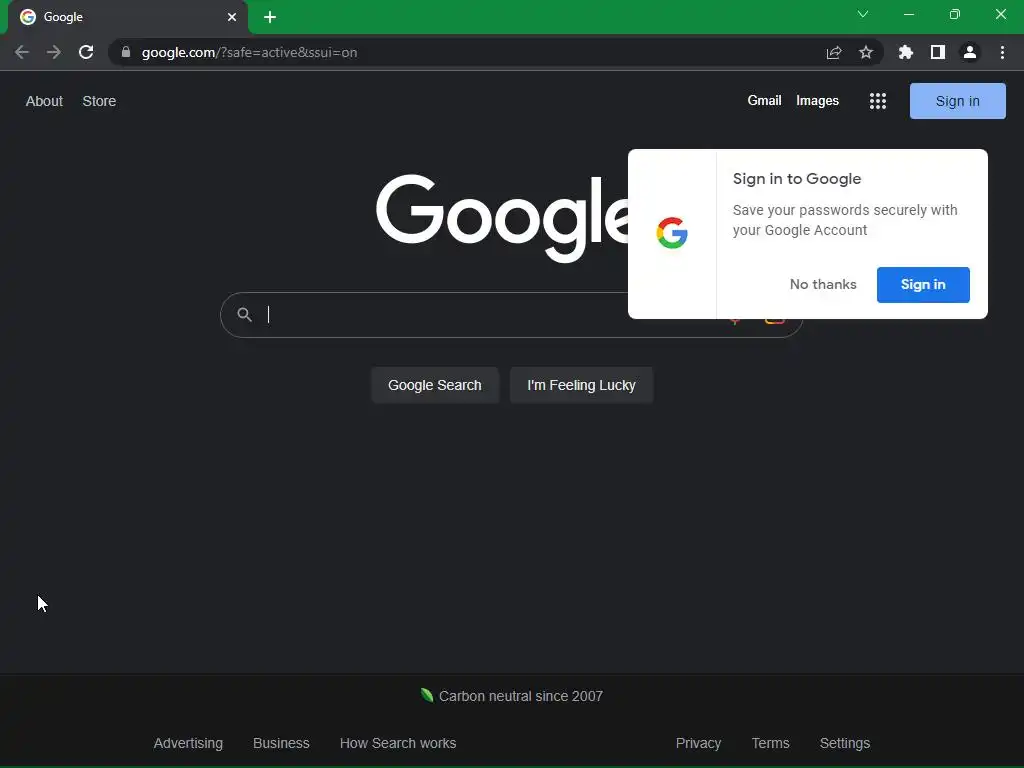Open the Chrome three-dot menu
The height and width of the screenshot is (768, 1024).
click(1002, 52)
